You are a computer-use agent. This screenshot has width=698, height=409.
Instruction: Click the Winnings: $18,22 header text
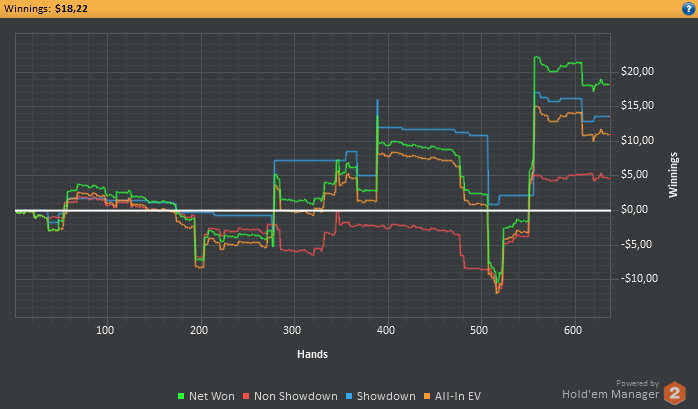click(x=46, y=8)
